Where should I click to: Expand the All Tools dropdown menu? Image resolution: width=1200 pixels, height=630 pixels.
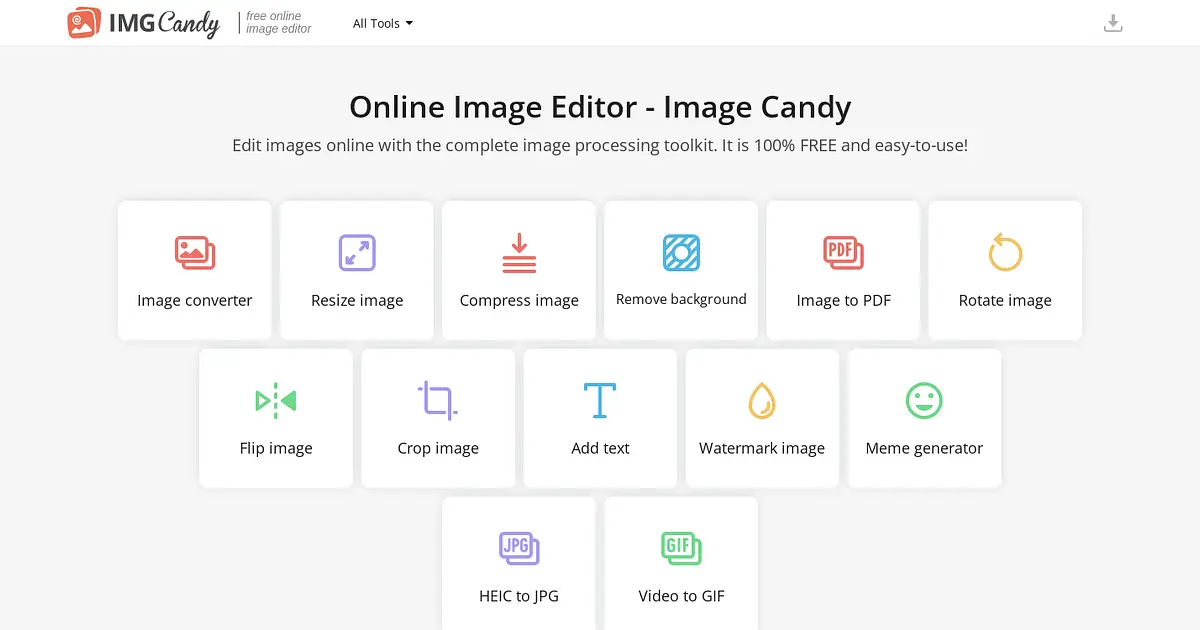tap(383, 23)
